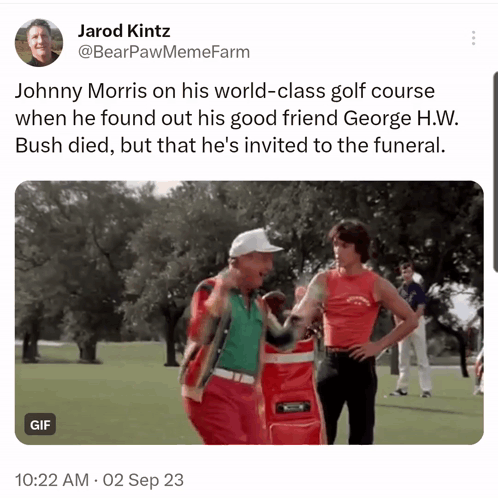498x498 pixels.
Task: Open Jarod Kintz's profile avatar
Action: (x=39, y=42)
